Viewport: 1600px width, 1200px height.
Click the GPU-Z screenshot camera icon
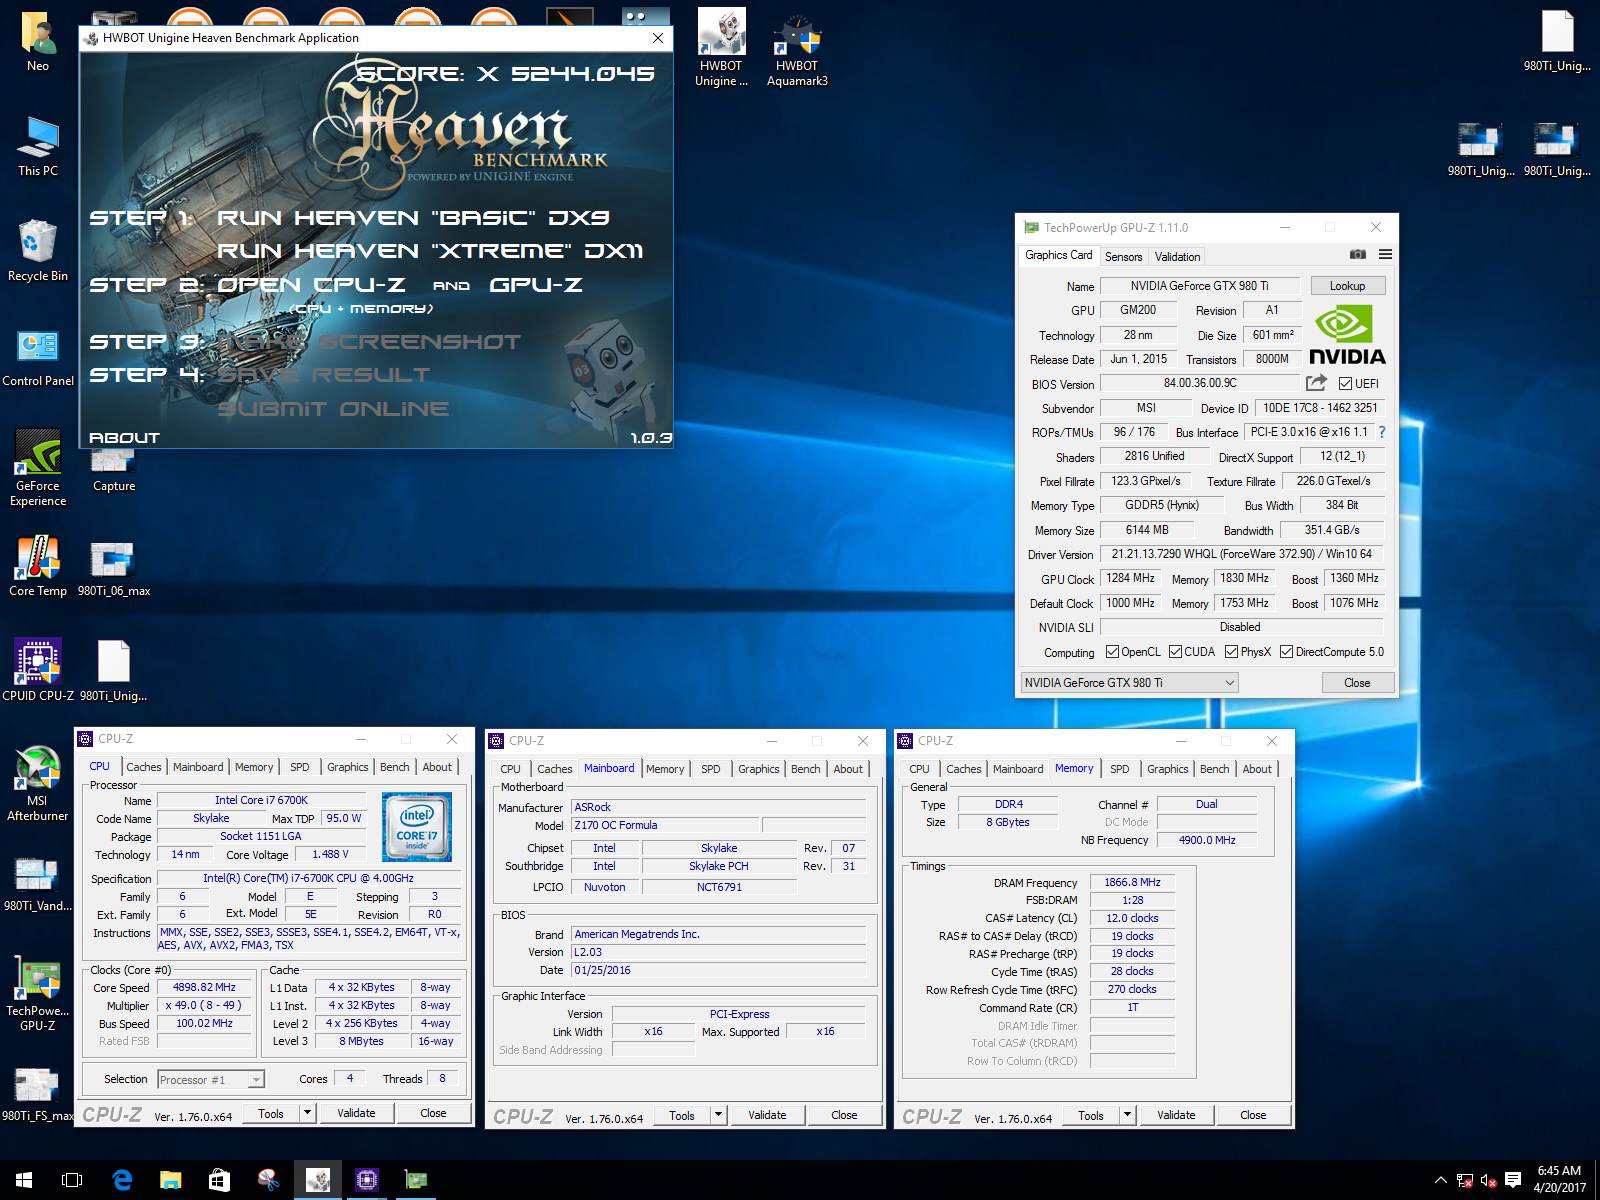click(x=1357, y=255)
